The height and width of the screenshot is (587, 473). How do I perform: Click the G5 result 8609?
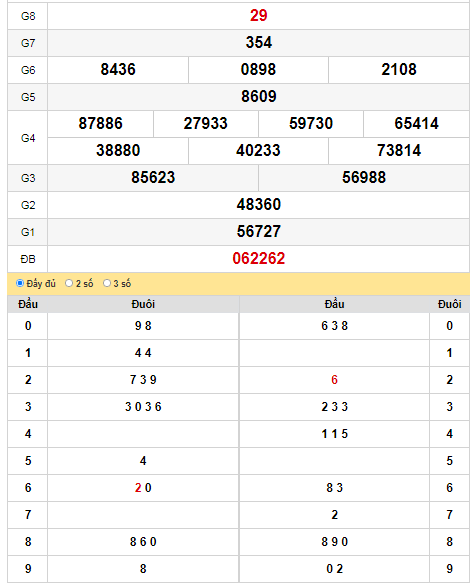coord(258,97)
